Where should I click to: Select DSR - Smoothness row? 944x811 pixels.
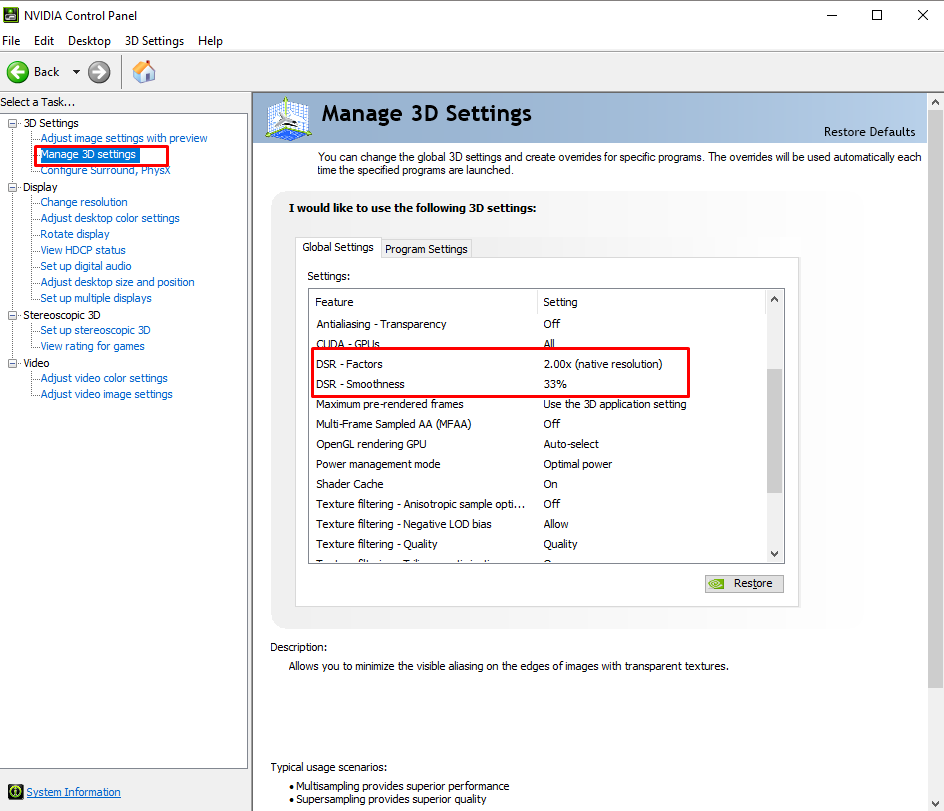538,384
